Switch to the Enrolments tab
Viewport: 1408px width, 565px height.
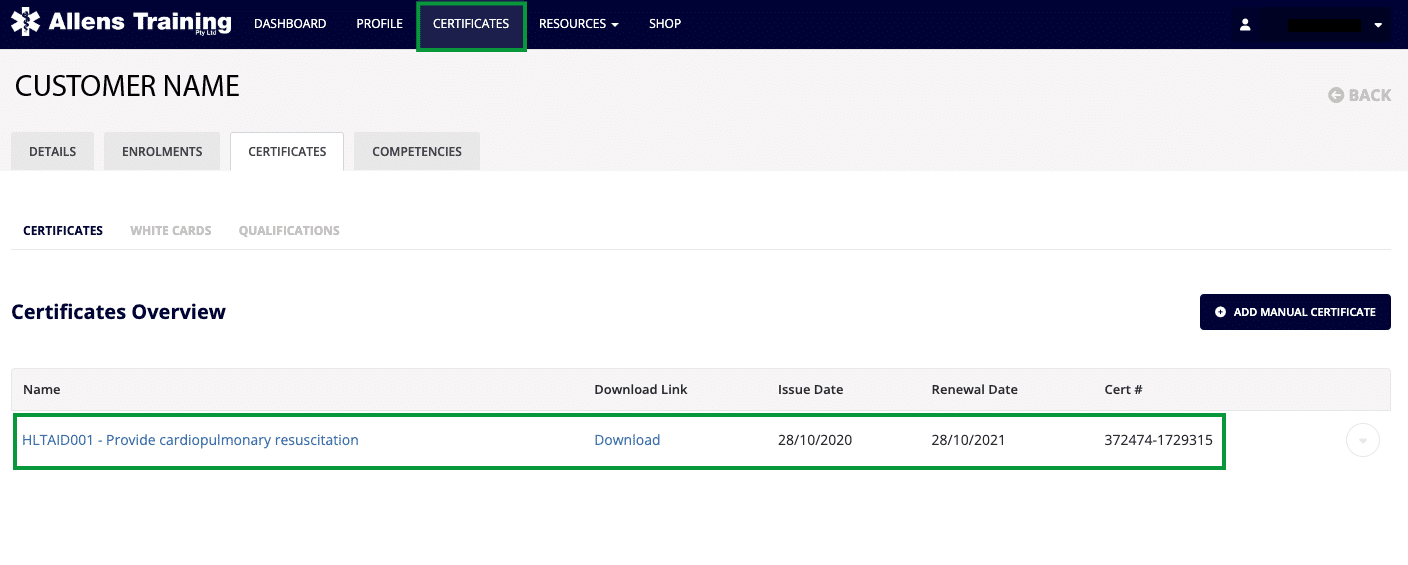coord(162,152)
